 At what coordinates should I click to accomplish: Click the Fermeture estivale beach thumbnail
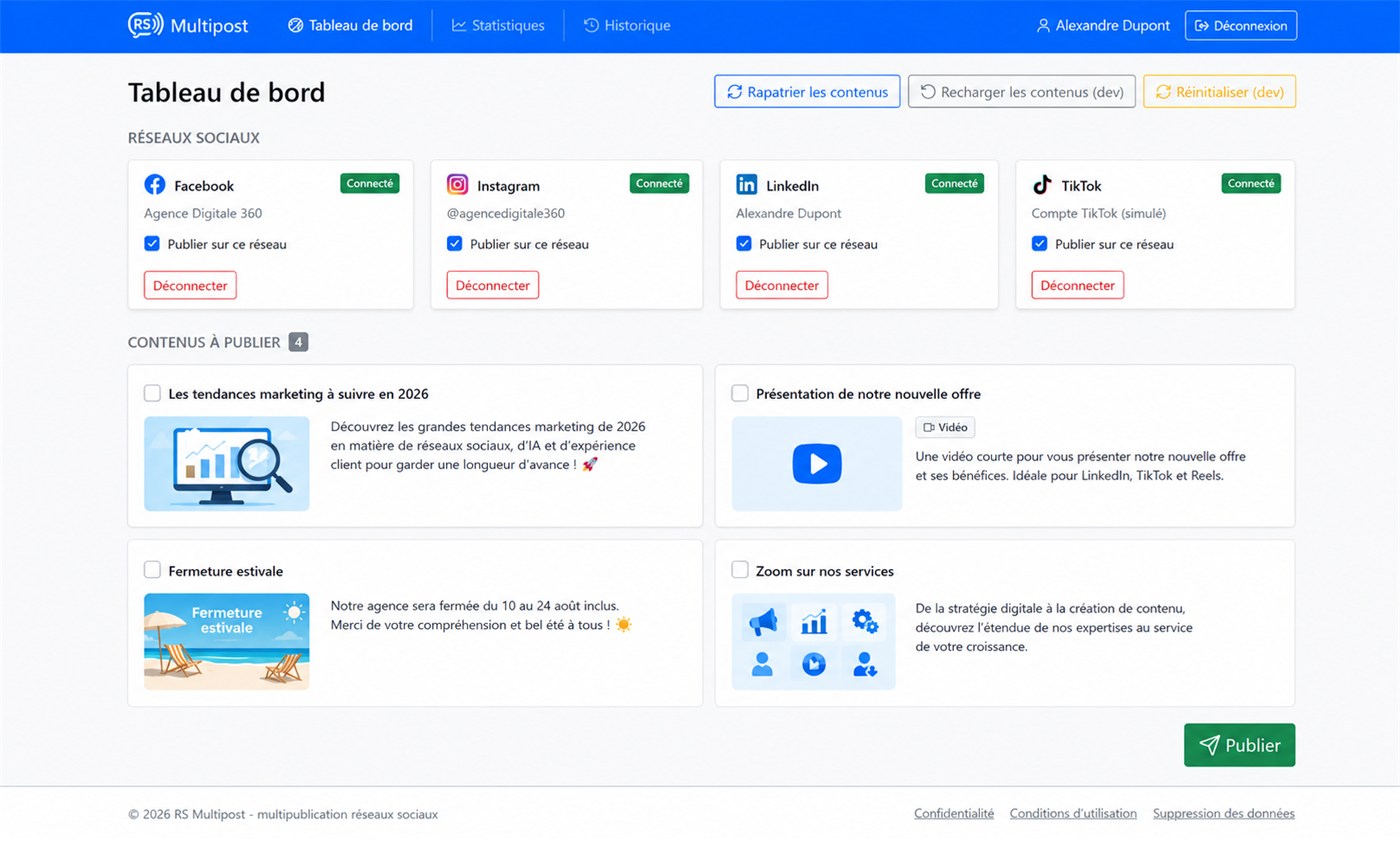227,642
